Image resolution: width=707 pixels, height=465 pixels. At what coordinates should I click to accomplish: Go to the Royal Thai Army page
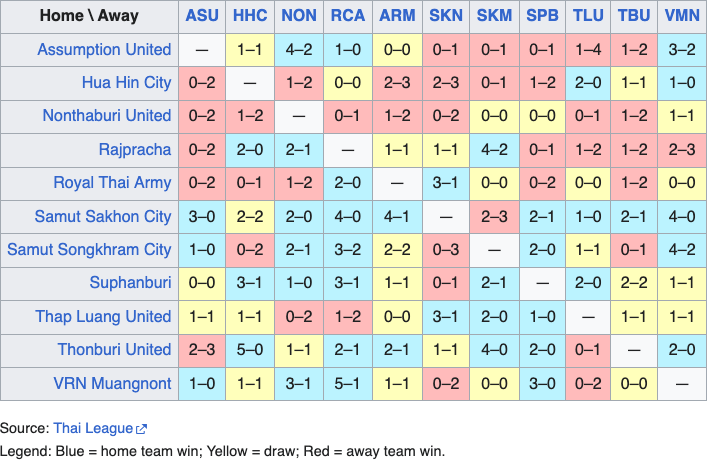(112, 183)
